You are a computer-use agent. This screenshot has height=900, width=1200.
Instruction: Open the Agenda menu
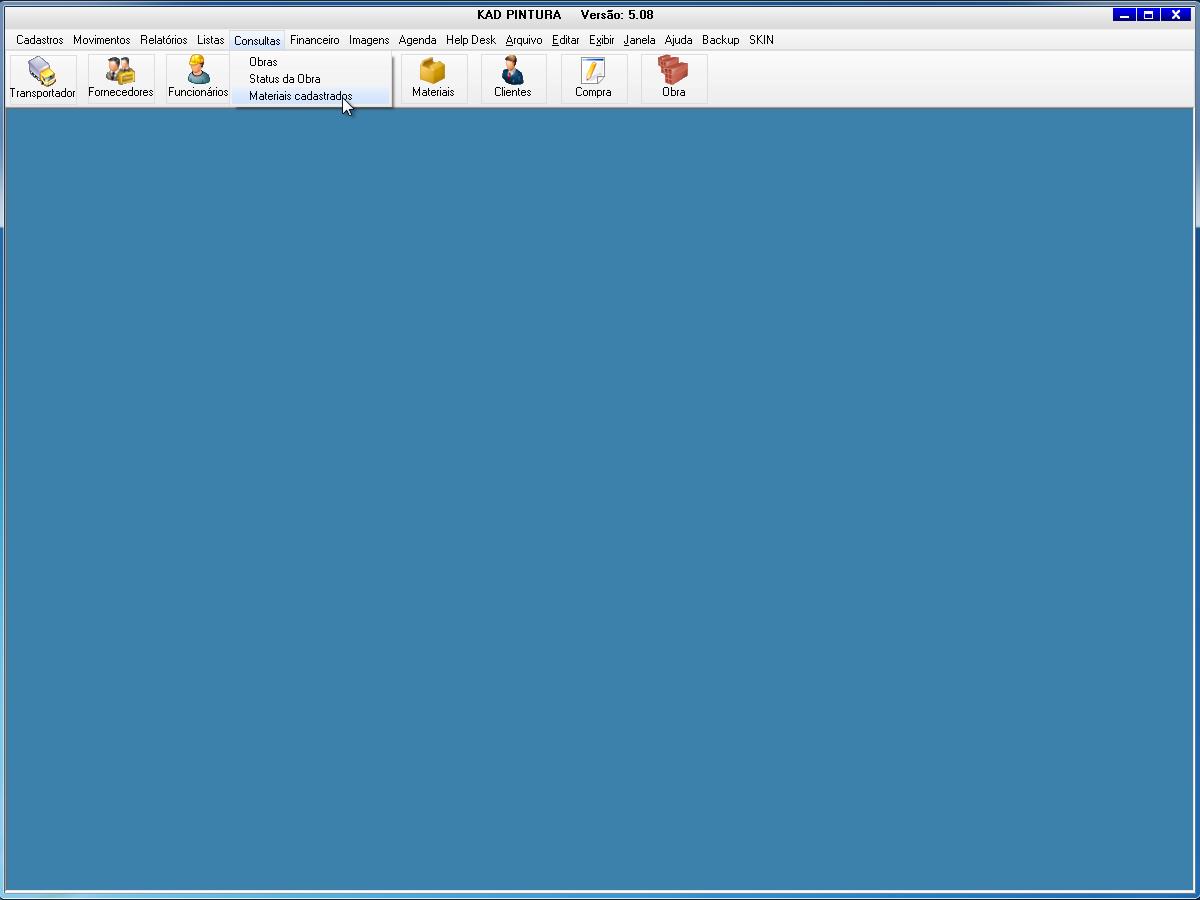pyautogui.click(x=417, y=40)
